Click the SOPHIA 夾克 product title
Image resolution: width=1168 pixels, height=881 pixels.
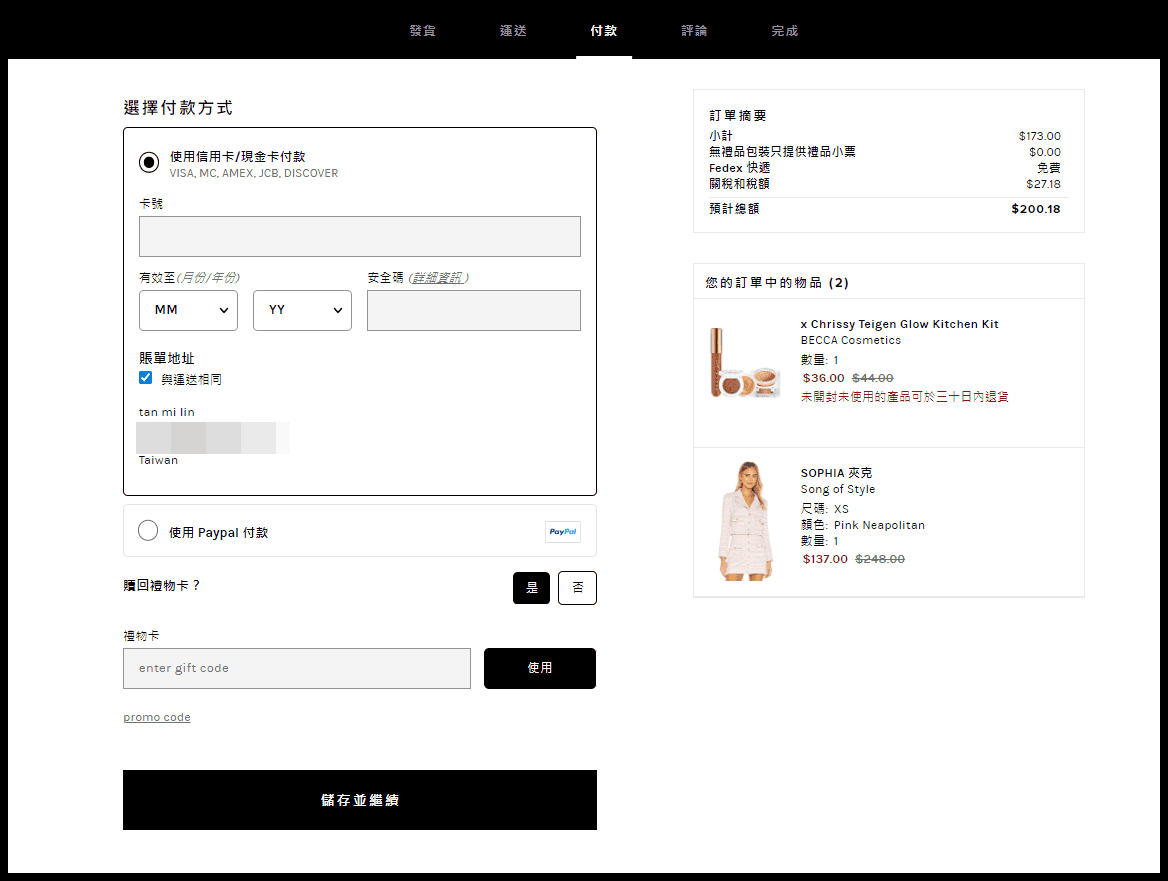(838, 471)
